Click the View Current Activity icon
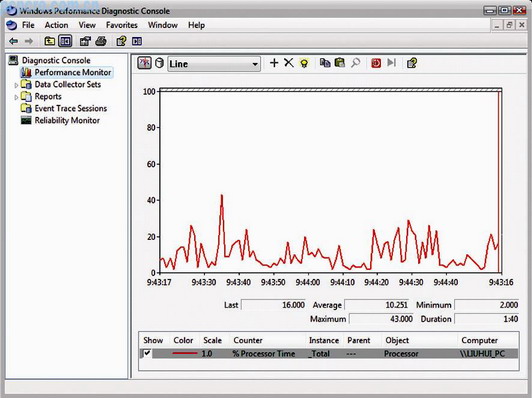This screenshot has width=532, height=398. click(144, 63)
